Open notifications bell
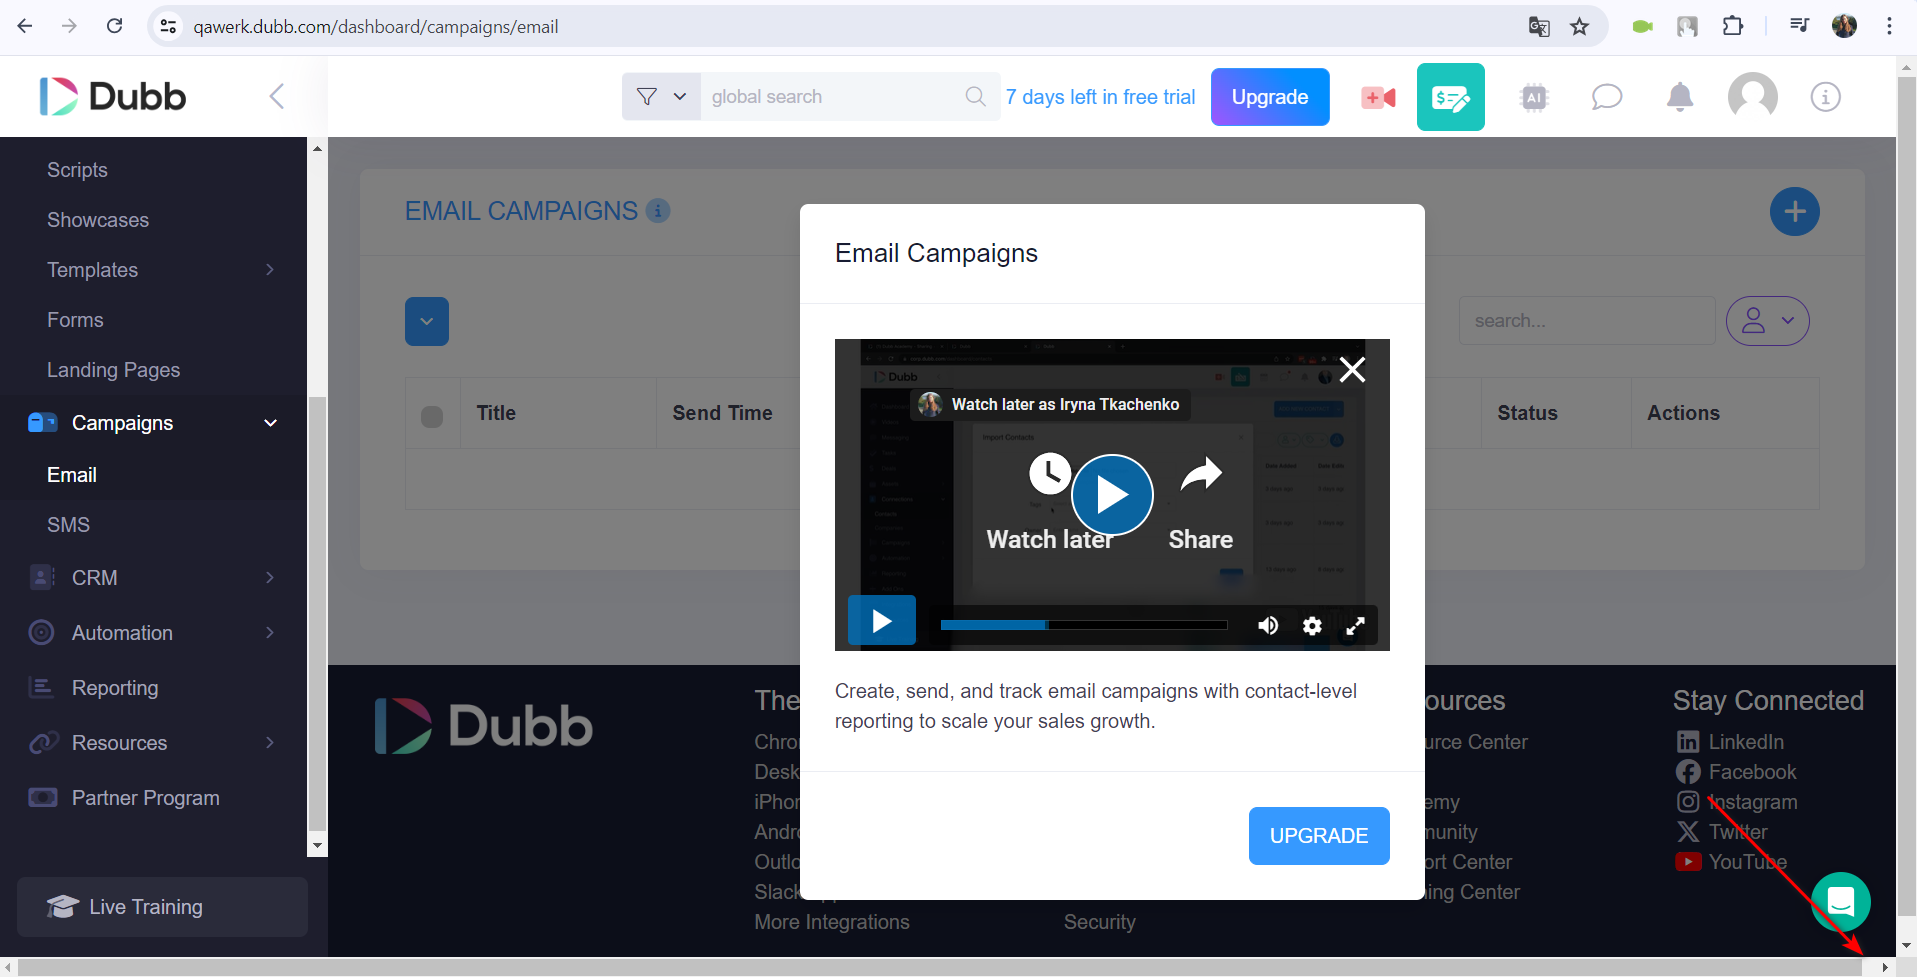Screen dimensions: 1917x977 [1680, 97]
